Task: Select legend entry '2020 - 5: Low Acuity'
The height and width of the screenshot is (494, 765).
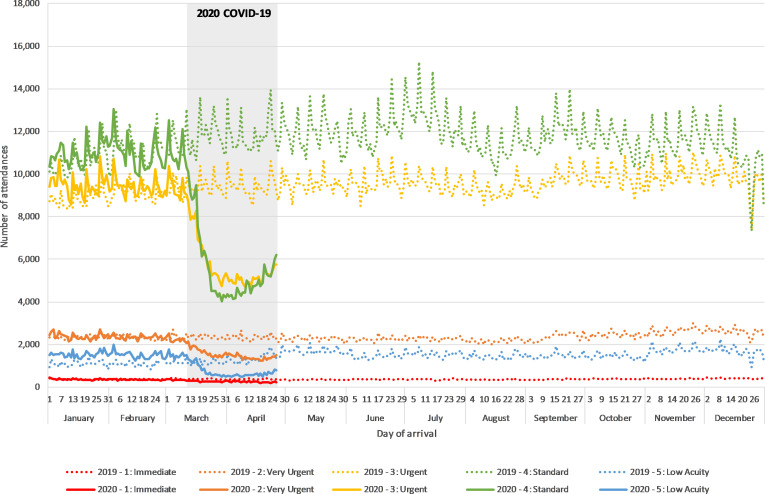Action: 654,489
